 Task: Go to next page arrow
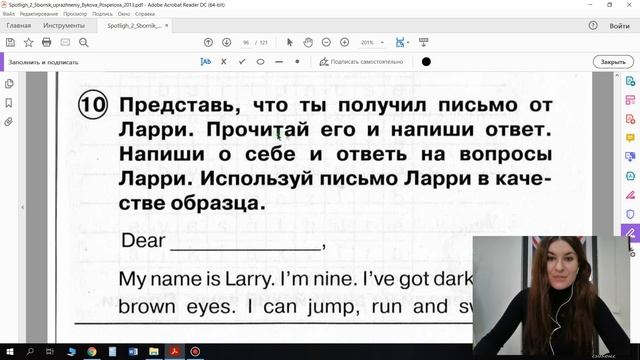pyautogui.click(x=227, y=42)
